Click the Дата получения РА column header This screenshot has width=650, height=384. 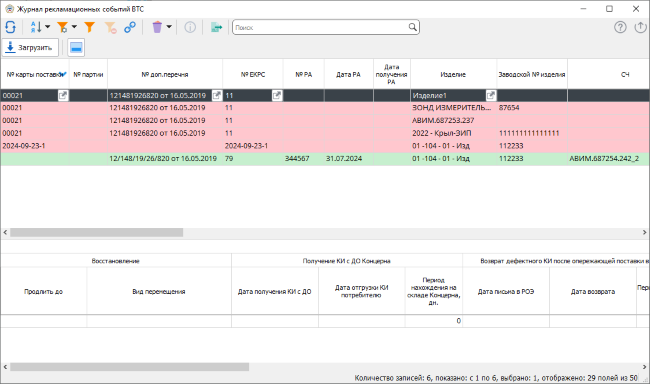392,75
